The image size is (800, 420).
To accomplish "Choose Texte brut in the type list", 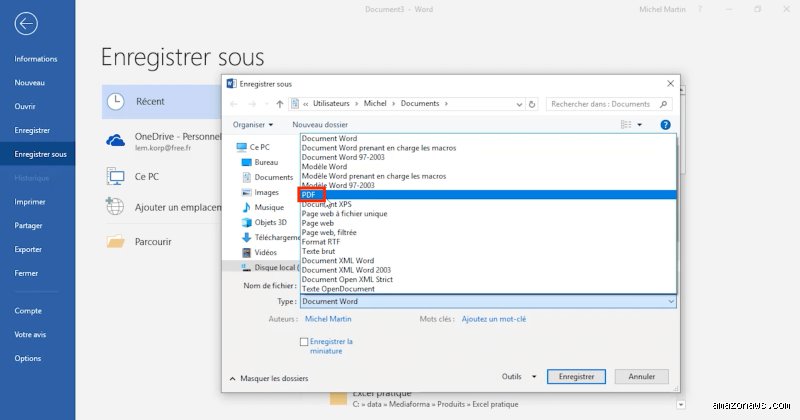I will pyautogui.click(x=488, y=251).
